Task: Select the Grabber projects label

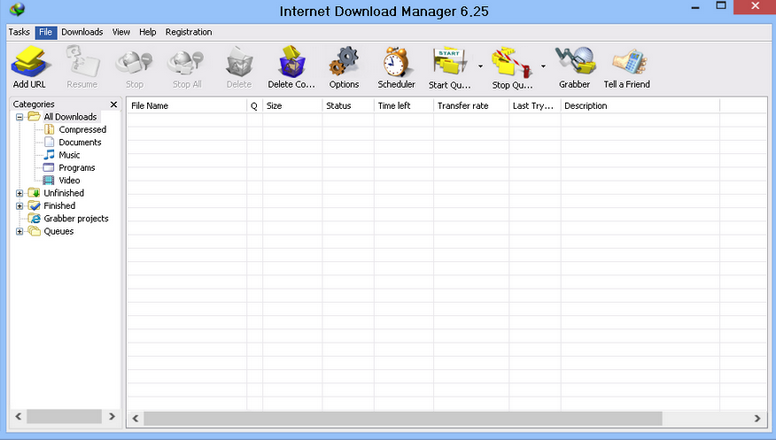Action: (76, 219)
